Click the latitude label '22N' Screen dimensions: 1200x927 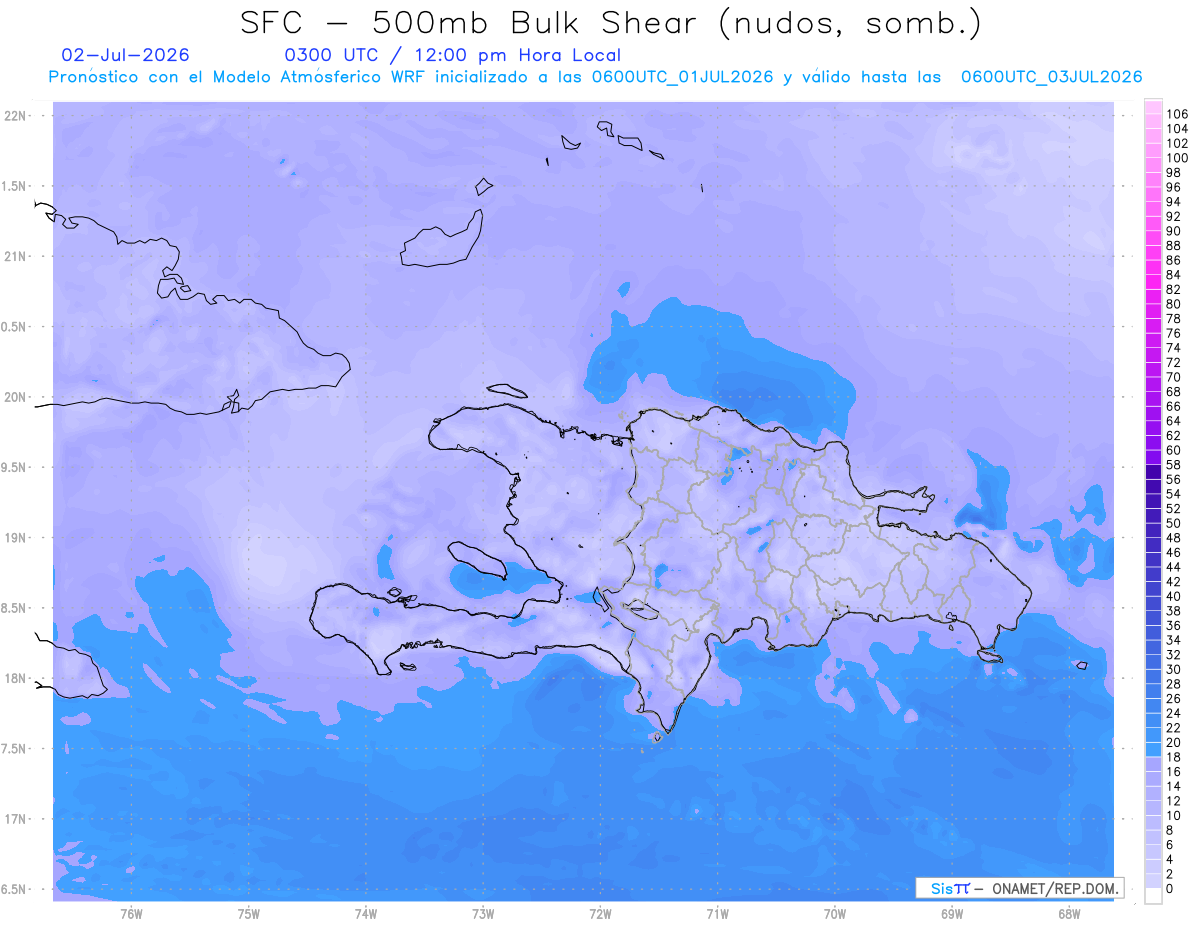pyautogui.click(x=15, y=116)
